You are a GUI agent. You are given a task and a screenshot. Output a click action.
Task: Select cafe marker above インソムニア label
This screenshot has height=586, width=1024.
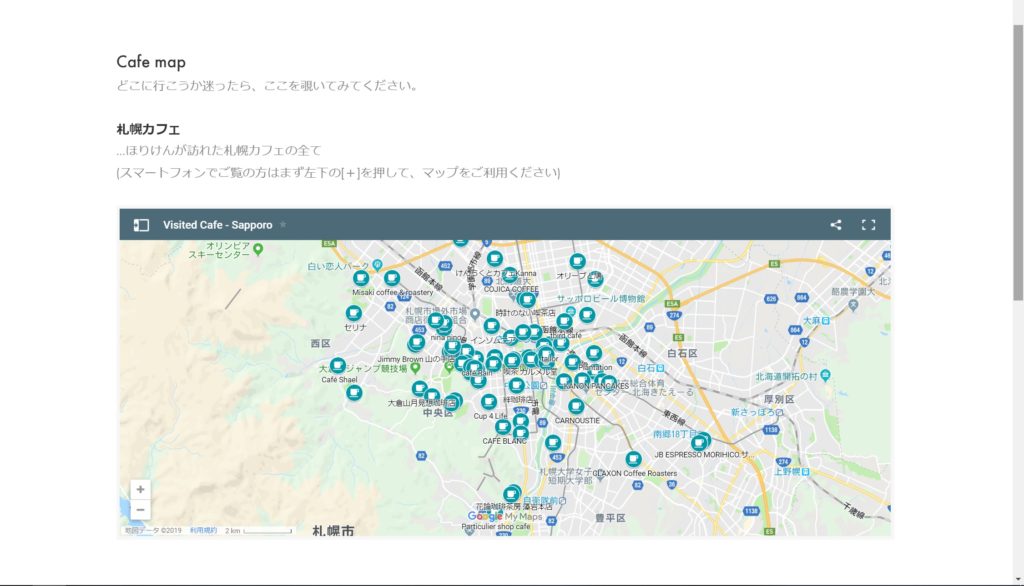coord(491,325)
